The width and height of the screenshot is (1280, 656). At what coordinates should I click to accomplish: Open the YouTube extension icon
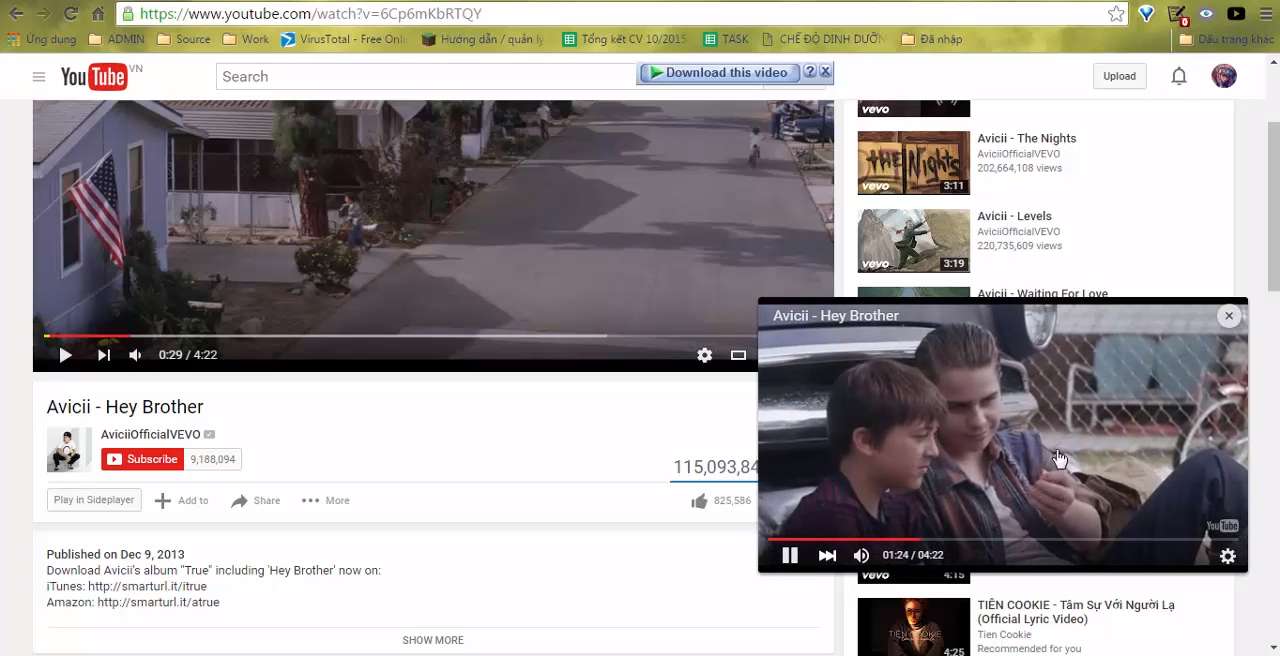(x=1236, y=13)
